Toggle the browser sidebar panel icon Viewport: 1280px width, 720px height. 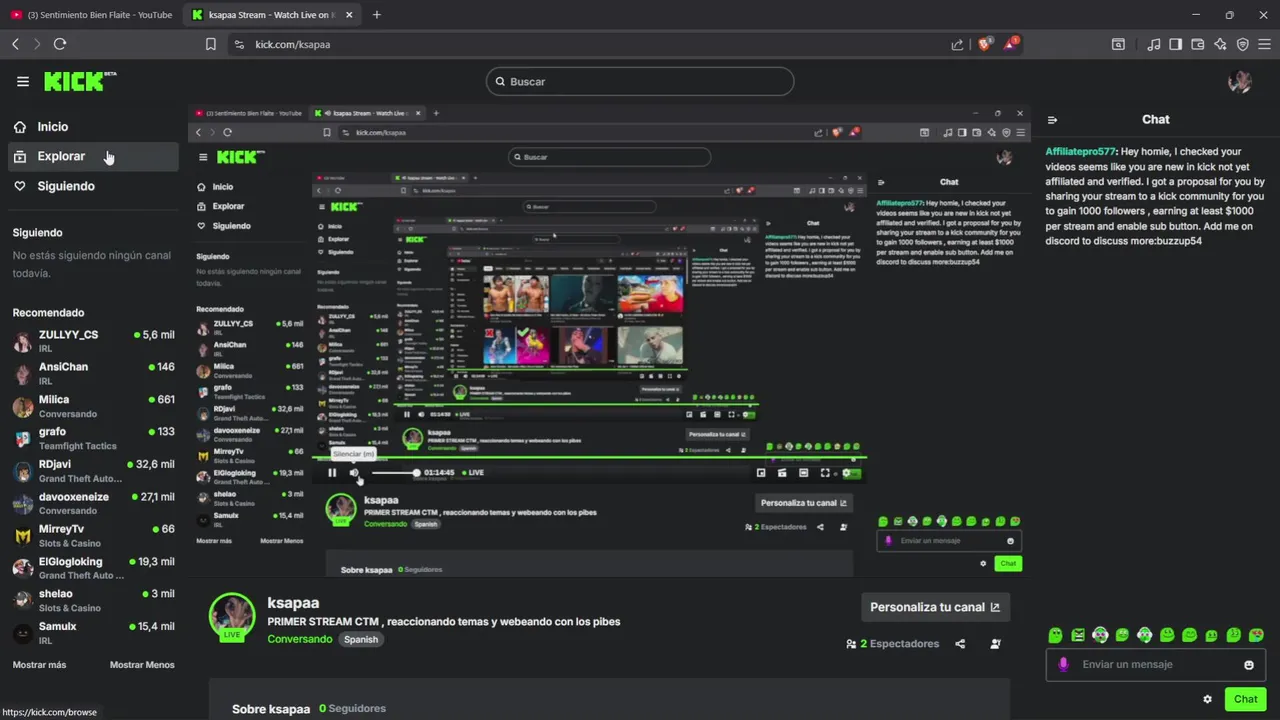coord(1176,44)
